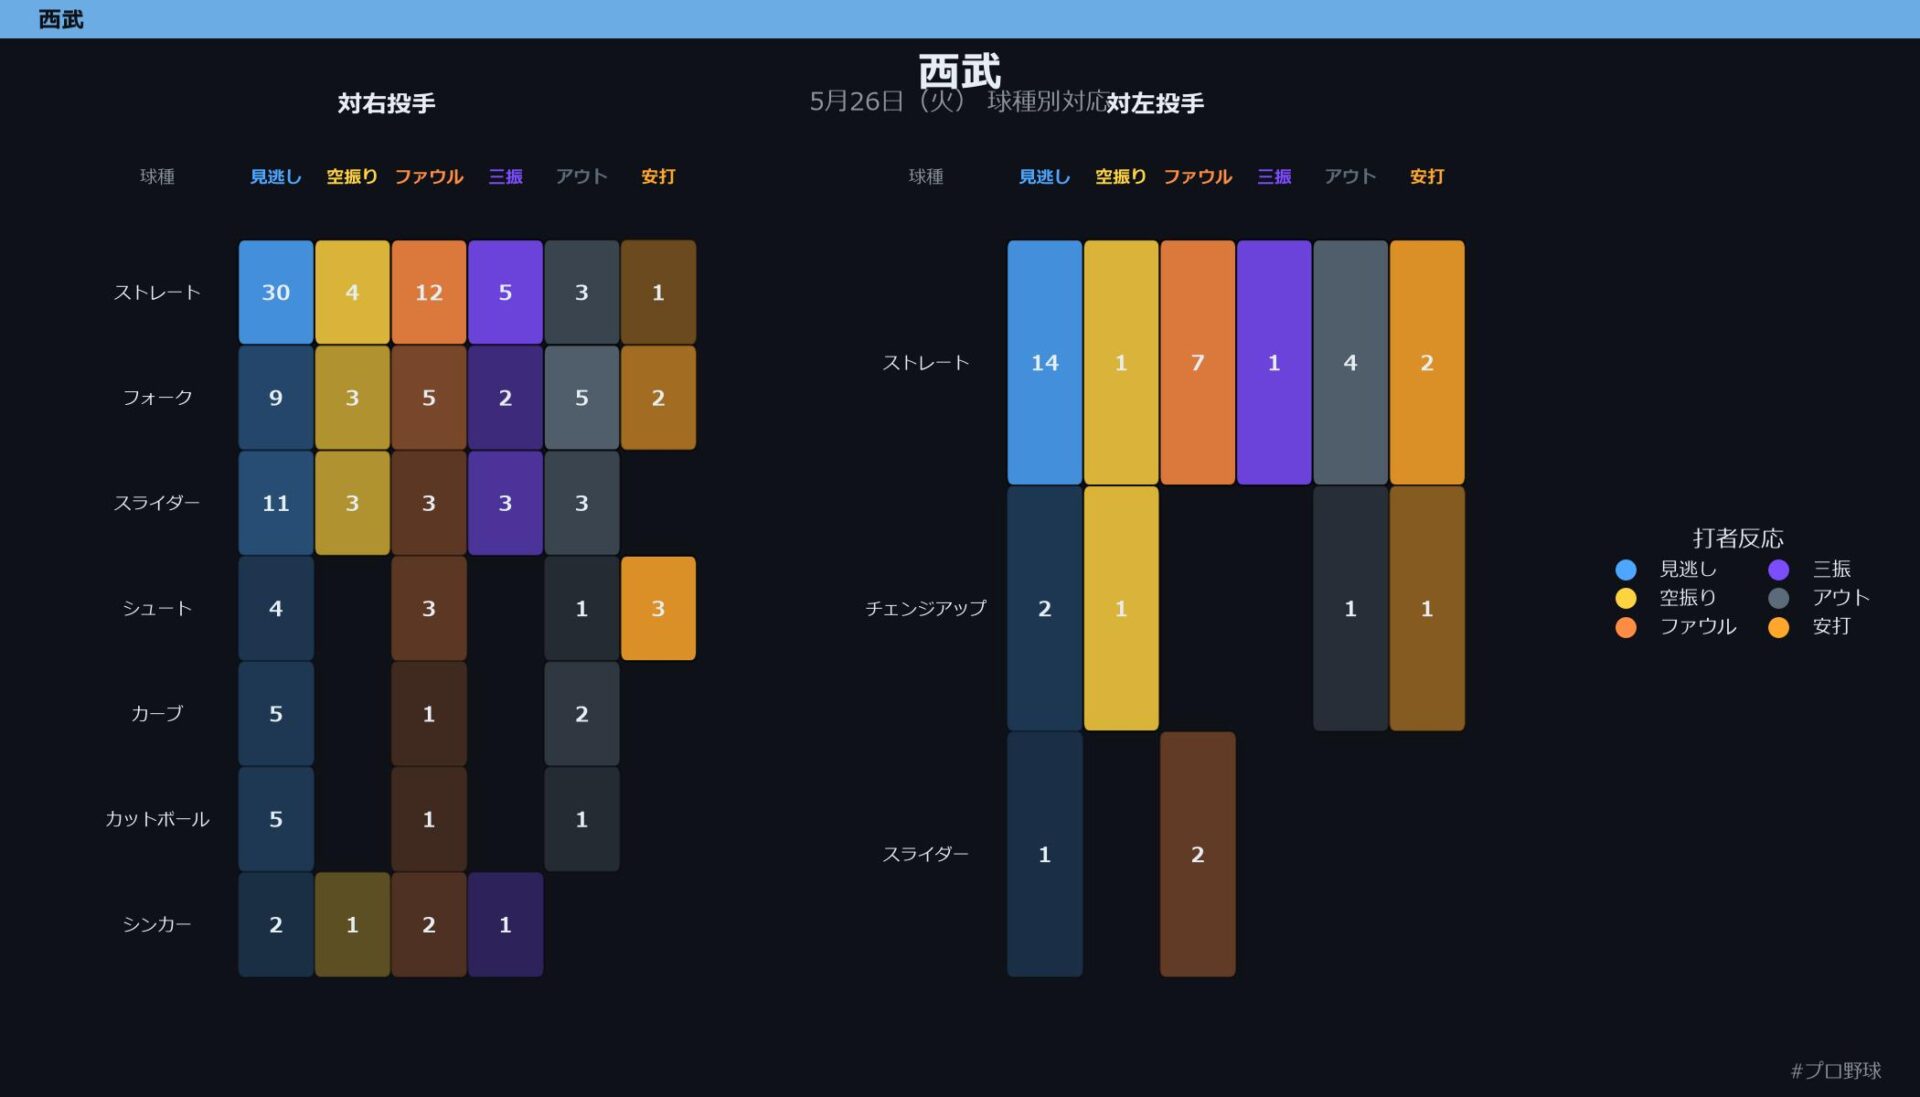Select the 対右投手 スライダー 見逃し cell showing 11
Image resolution: width=1920 pixels, height=1097 pixels.
276,503
